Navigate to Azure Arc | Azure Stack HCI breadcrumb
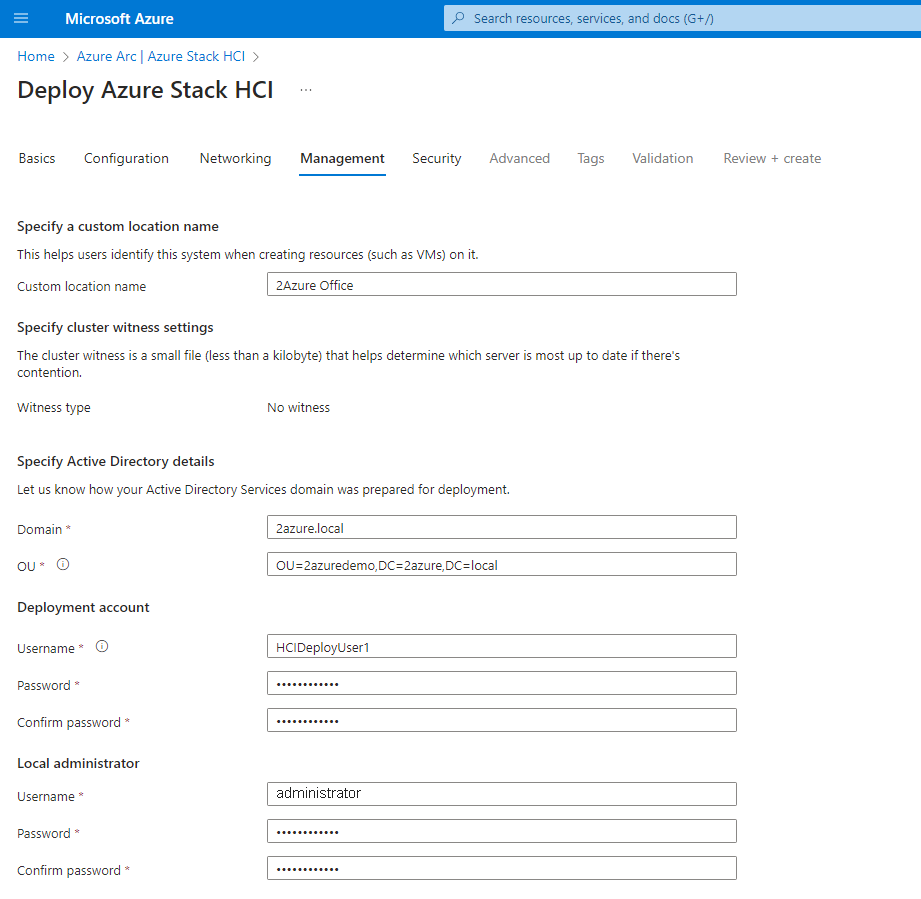This screenshot has height=899, width=921. point(160,57)
